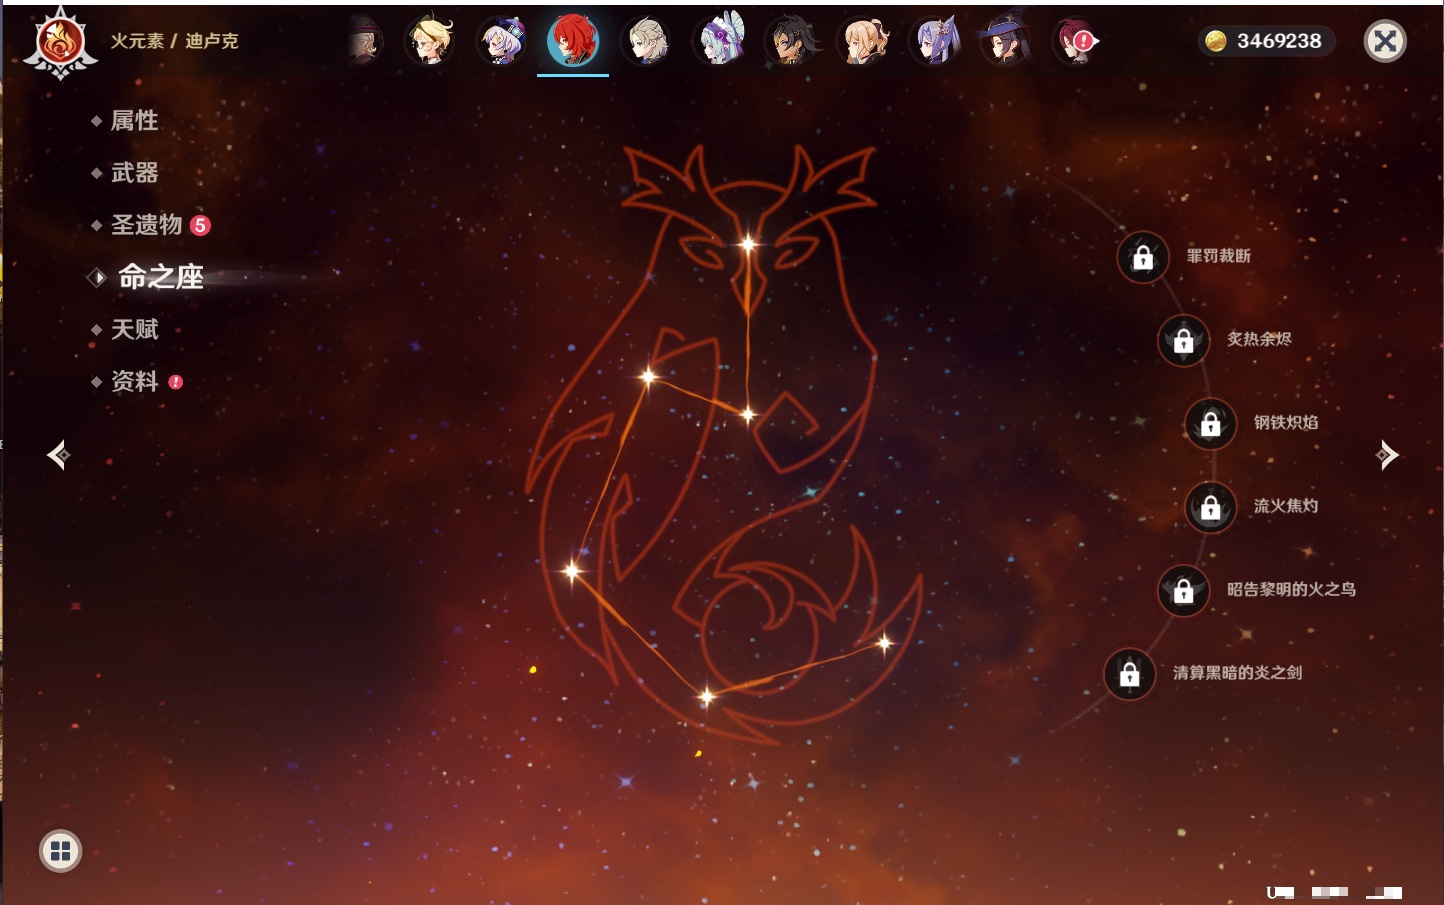Go to next character with right arrow
1444x905 pixels.
[x=1387, y=455]
